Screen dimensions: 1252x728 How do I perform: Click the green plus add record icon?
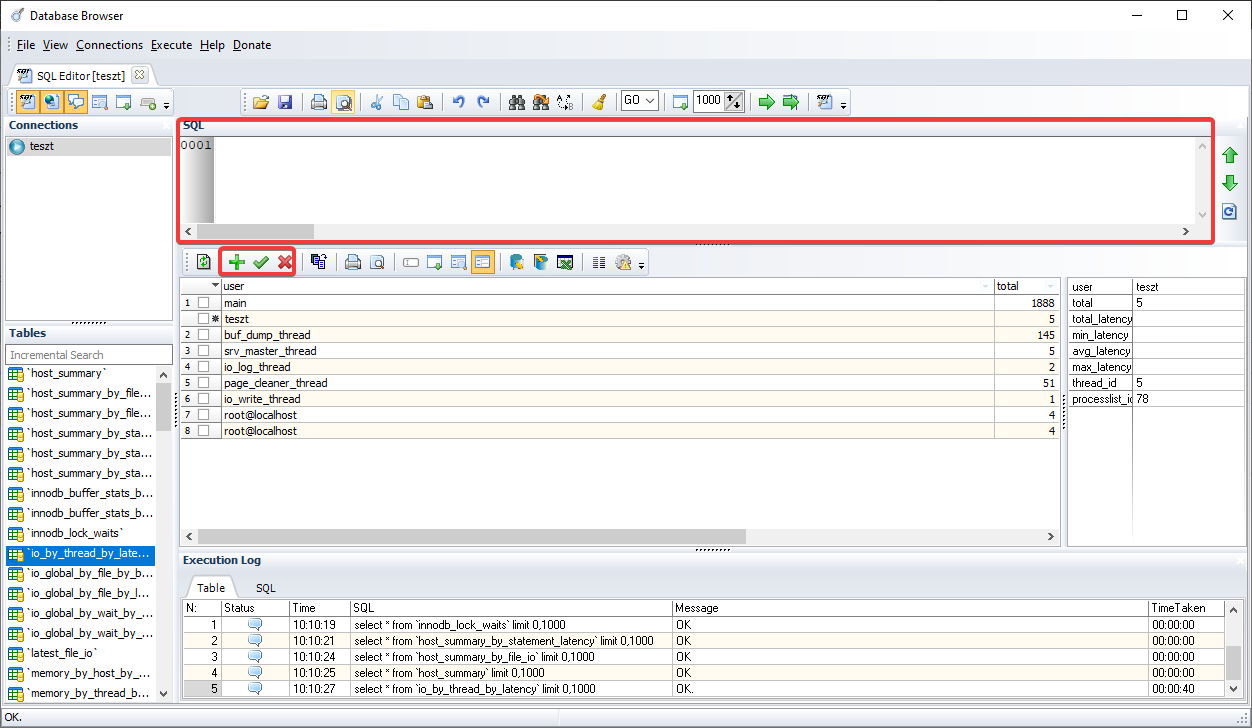point(237,262)
